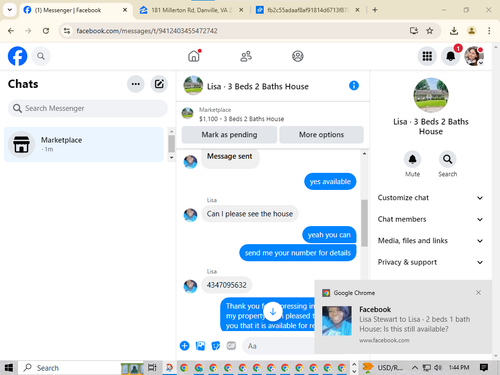
Task: Open Windows Start menu
Action: (x=9, y=367)
